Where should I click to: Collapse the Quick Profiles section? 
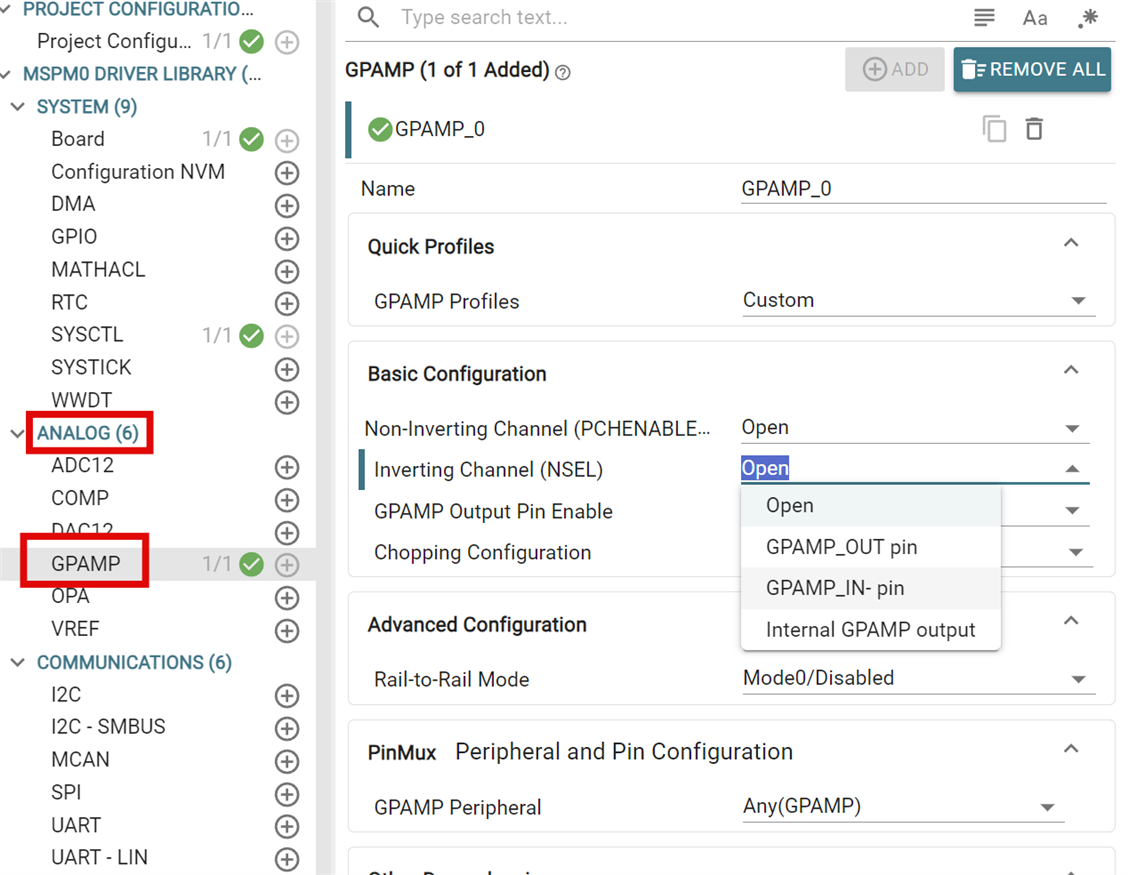coord(1071,243)
